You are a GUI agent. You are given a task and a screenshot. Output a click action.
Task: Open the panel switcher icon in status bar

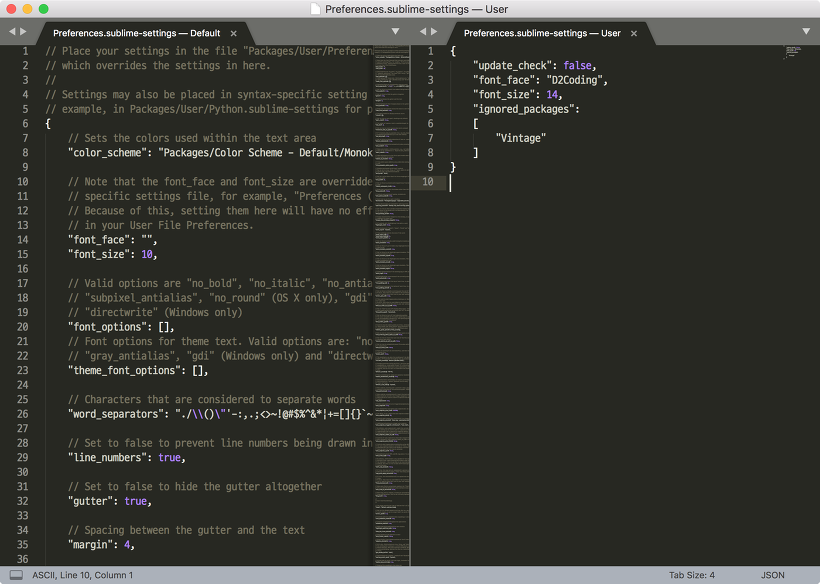(16, 575)
